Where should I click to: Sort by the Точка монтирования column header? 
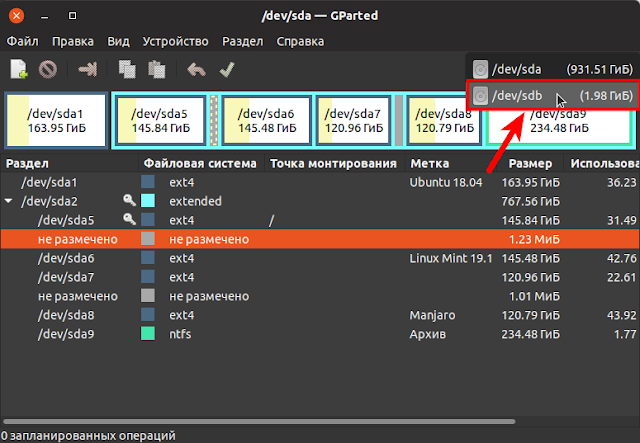coord(335,163)
